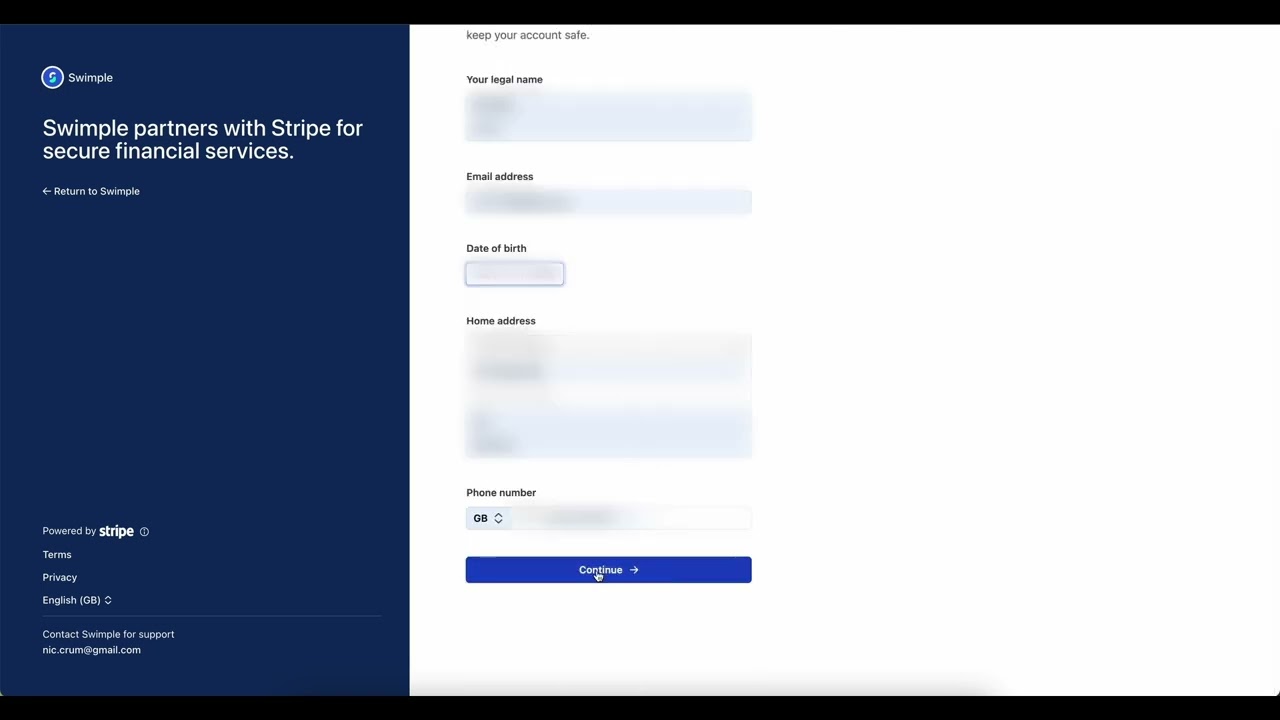Click the Email address field
The height and width of the screenshot is (720, 1280).
pyautogui.click(x=608, y=201)
